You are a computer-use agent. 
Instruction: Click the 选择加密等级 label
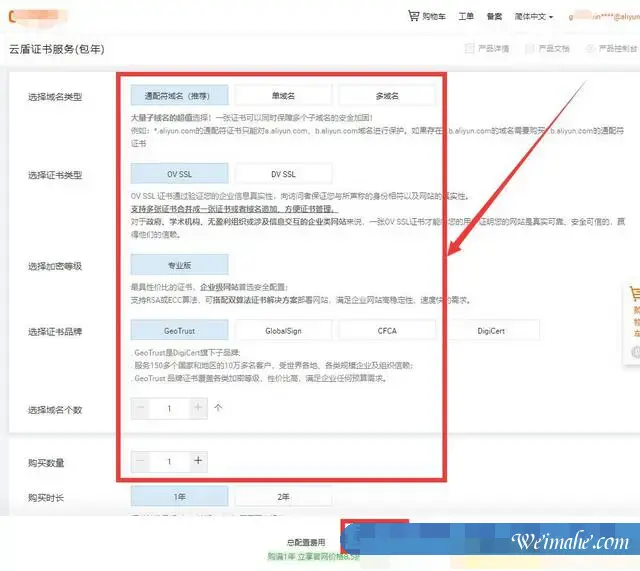pyautogui.click(x=55, y=267)
